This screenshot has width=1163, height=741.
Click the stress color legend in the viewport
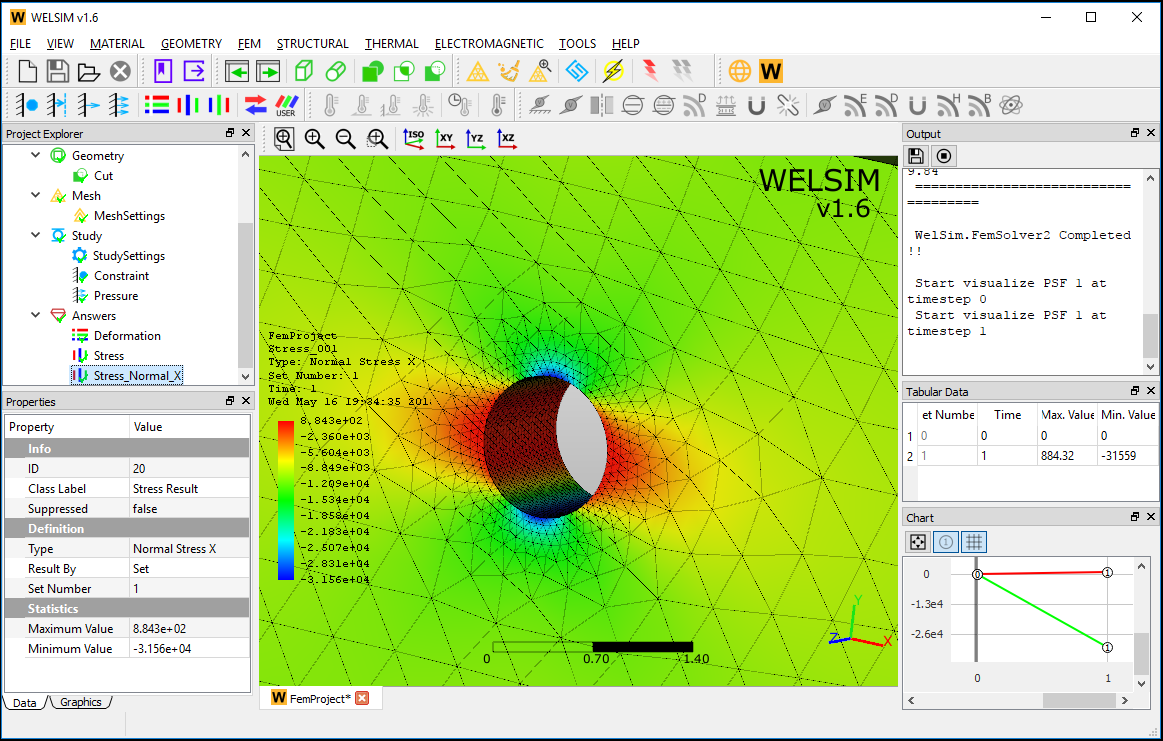point(287,495)
